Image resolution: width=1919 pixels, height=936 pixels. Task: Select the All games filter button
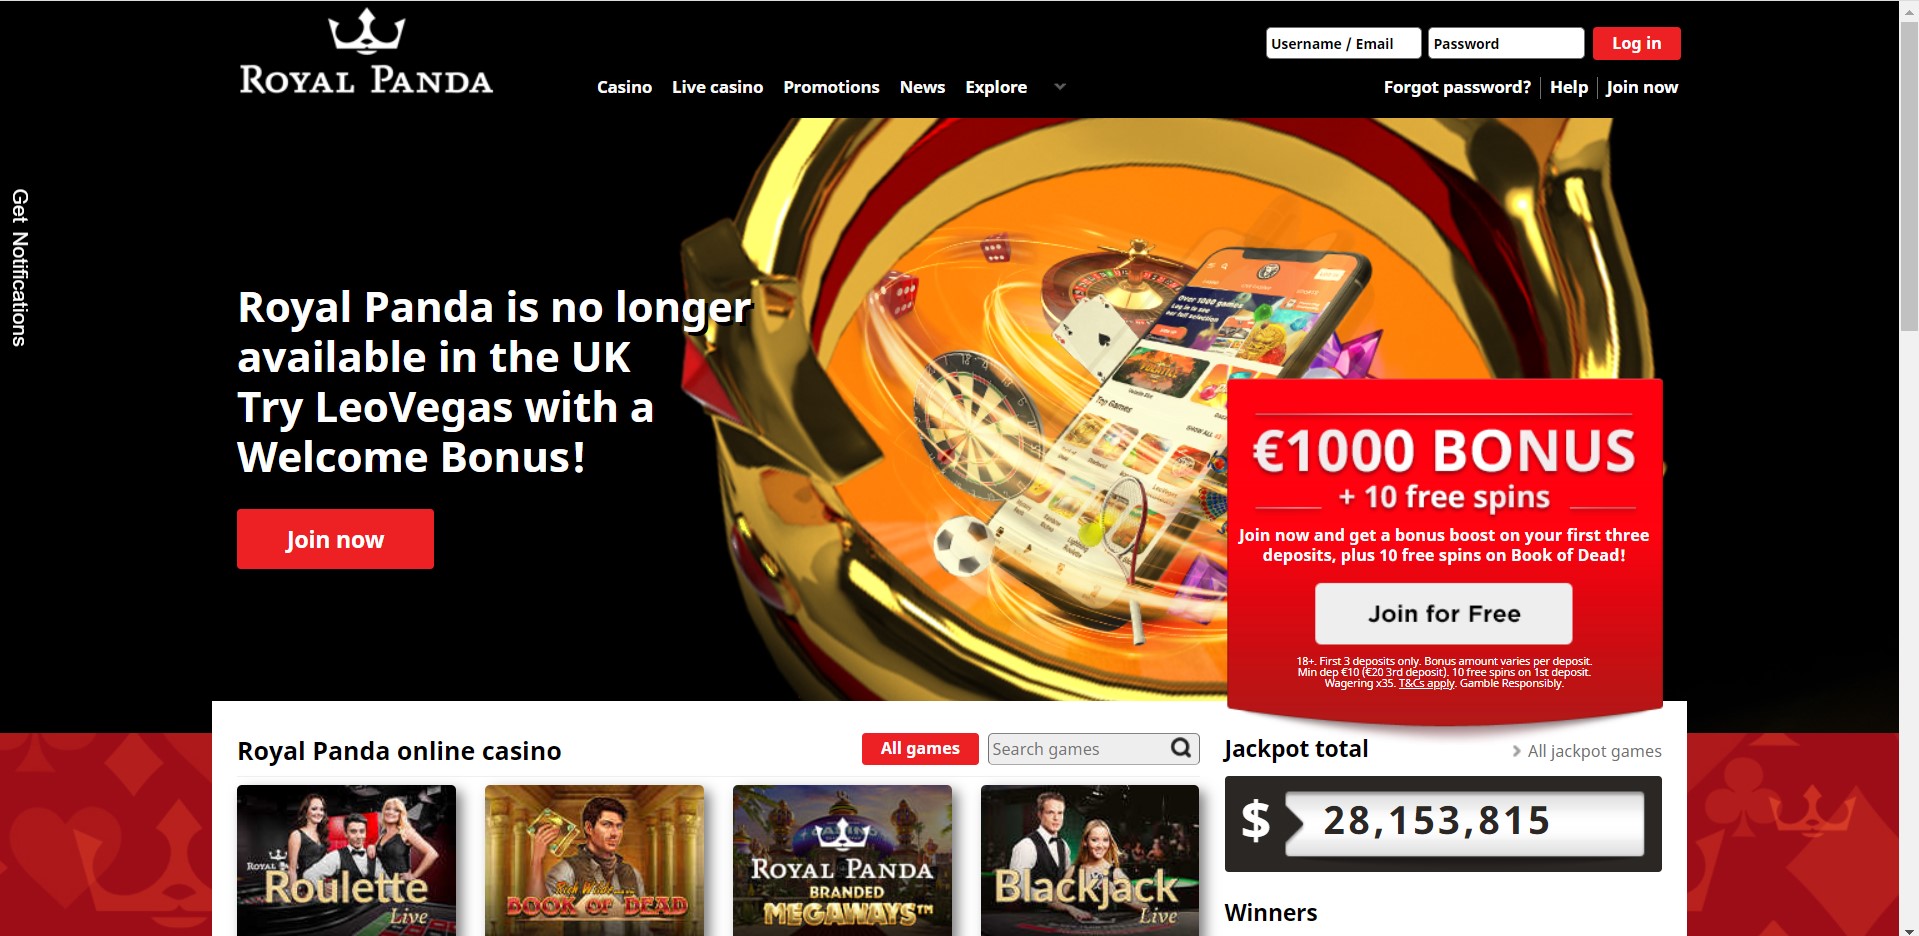point(920,749)
